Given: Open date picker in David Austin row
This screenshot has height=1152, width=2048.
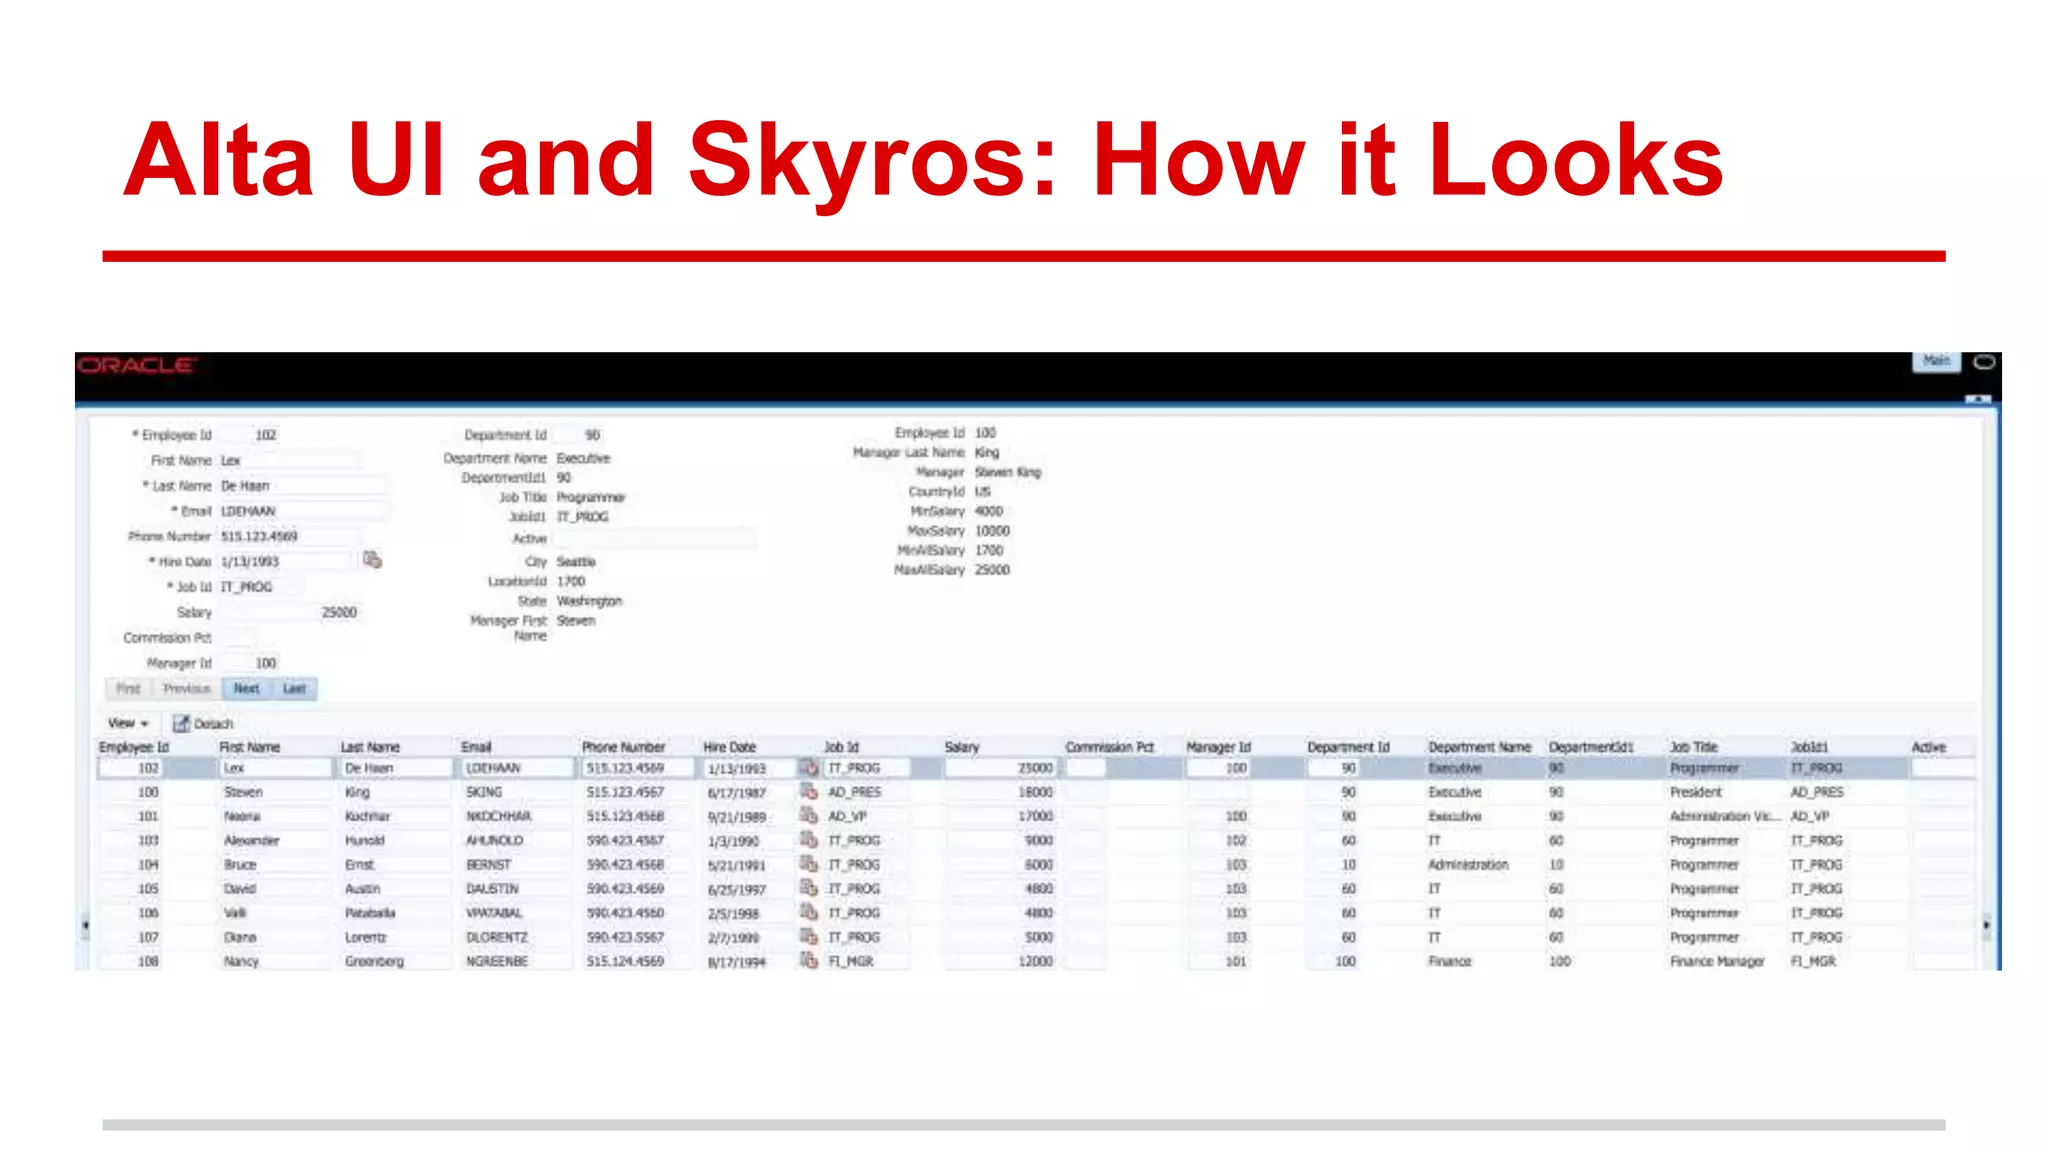Looking at the screenshot, I should pos(809,887).
